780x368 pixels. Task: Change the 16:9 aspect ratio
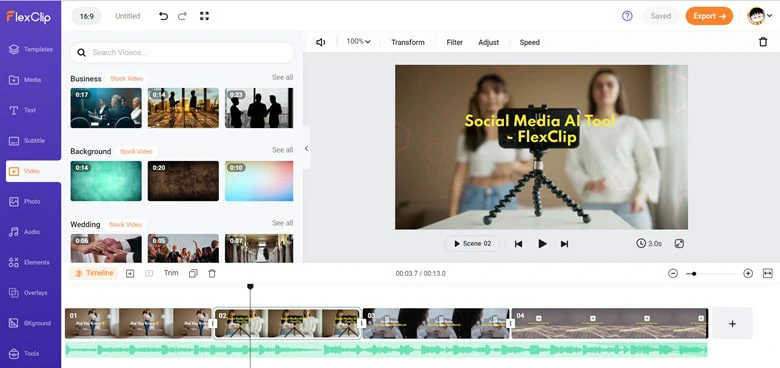pyautogui.click(x=87, y=16)
